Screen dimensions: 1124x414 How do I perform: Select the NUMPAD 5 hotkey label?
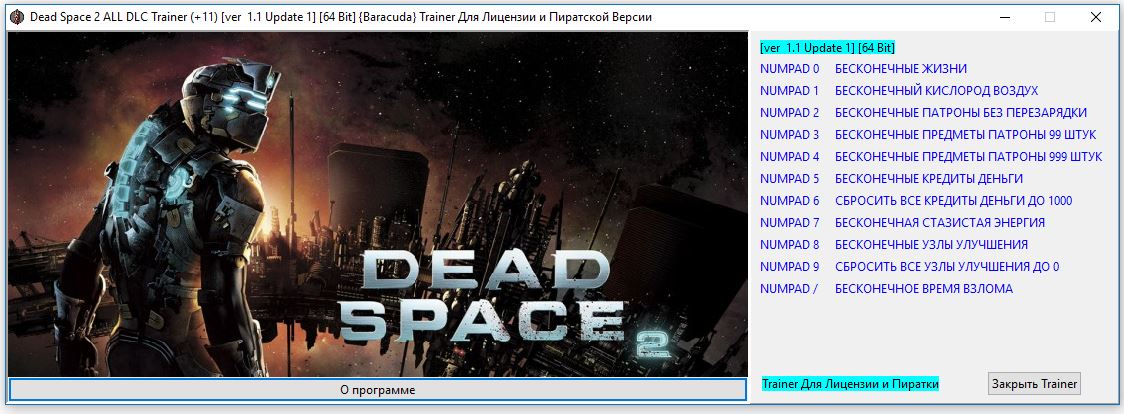[x=789, y=178]
